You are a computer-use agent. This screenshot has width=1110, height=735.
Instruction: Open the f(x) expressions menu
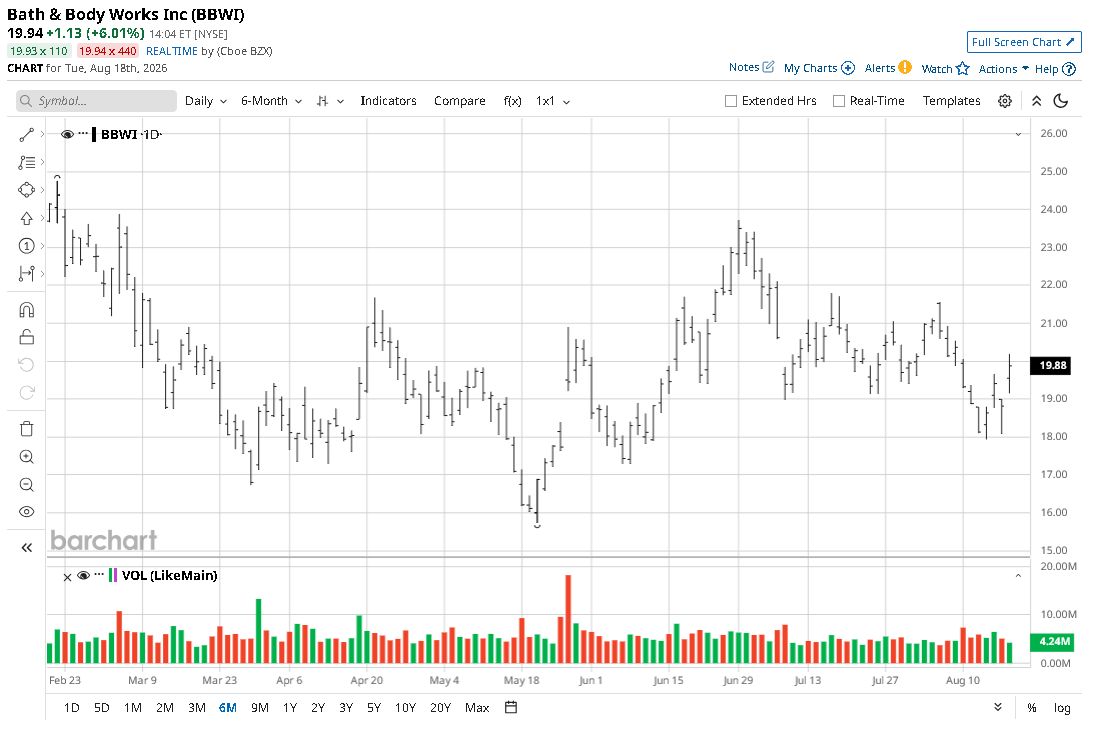[513, 101]
